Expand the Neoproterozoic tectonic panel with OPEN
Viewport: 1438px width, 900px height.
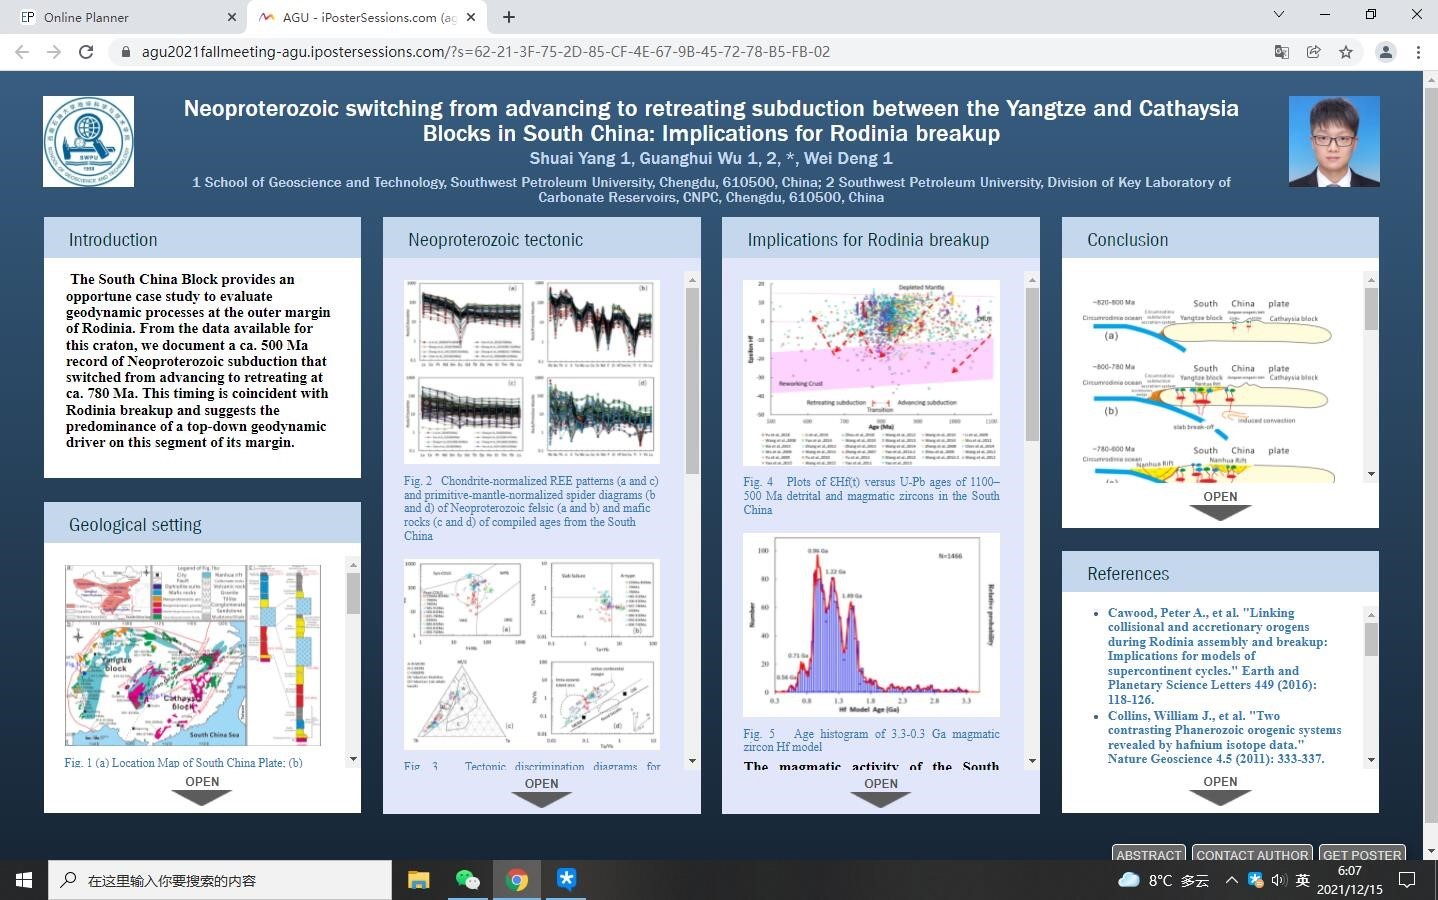[x=541, y=791]
